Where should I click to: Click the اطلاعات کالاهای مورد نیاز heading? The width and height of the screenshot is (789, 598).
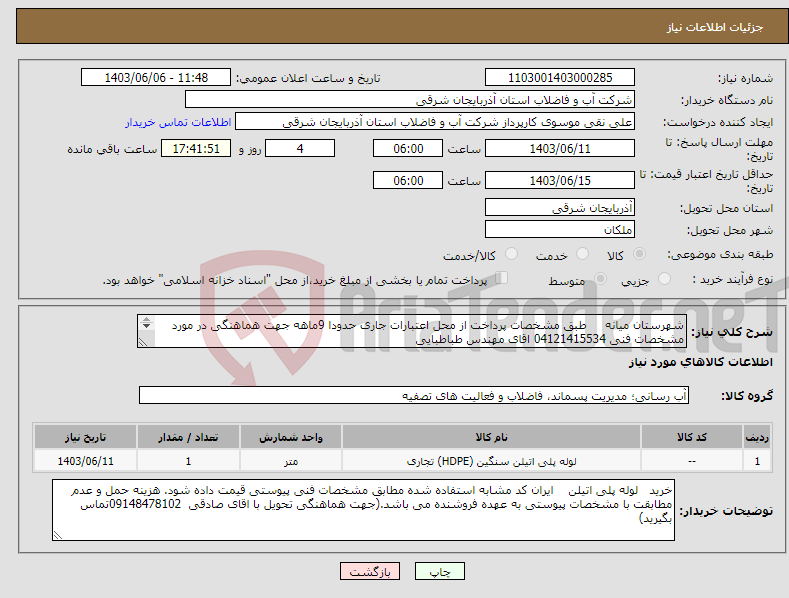[x=700, y=362]
